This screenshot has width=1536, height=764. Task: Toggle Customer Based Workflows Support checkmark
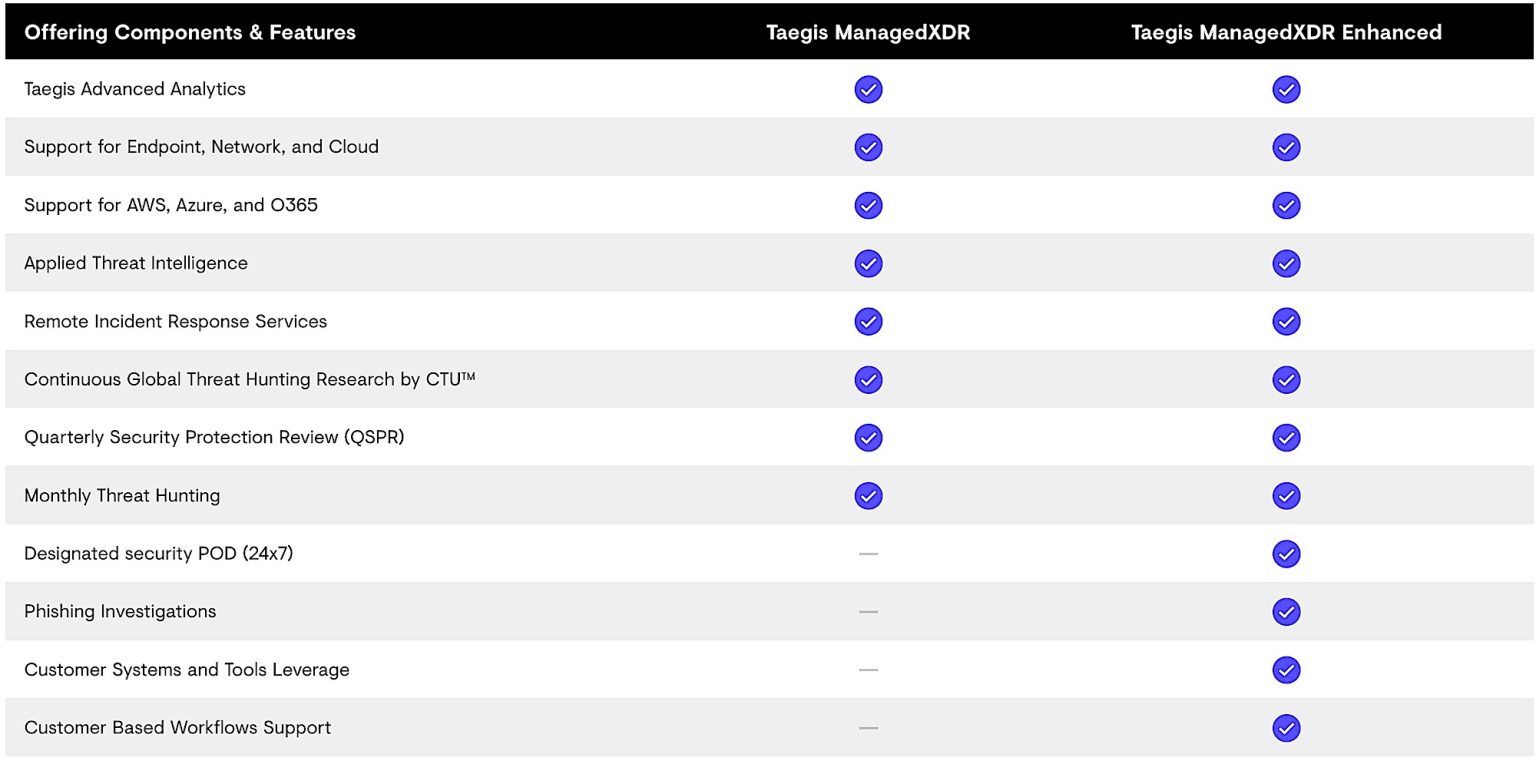pyautogui.click(x=1286, y=727)
